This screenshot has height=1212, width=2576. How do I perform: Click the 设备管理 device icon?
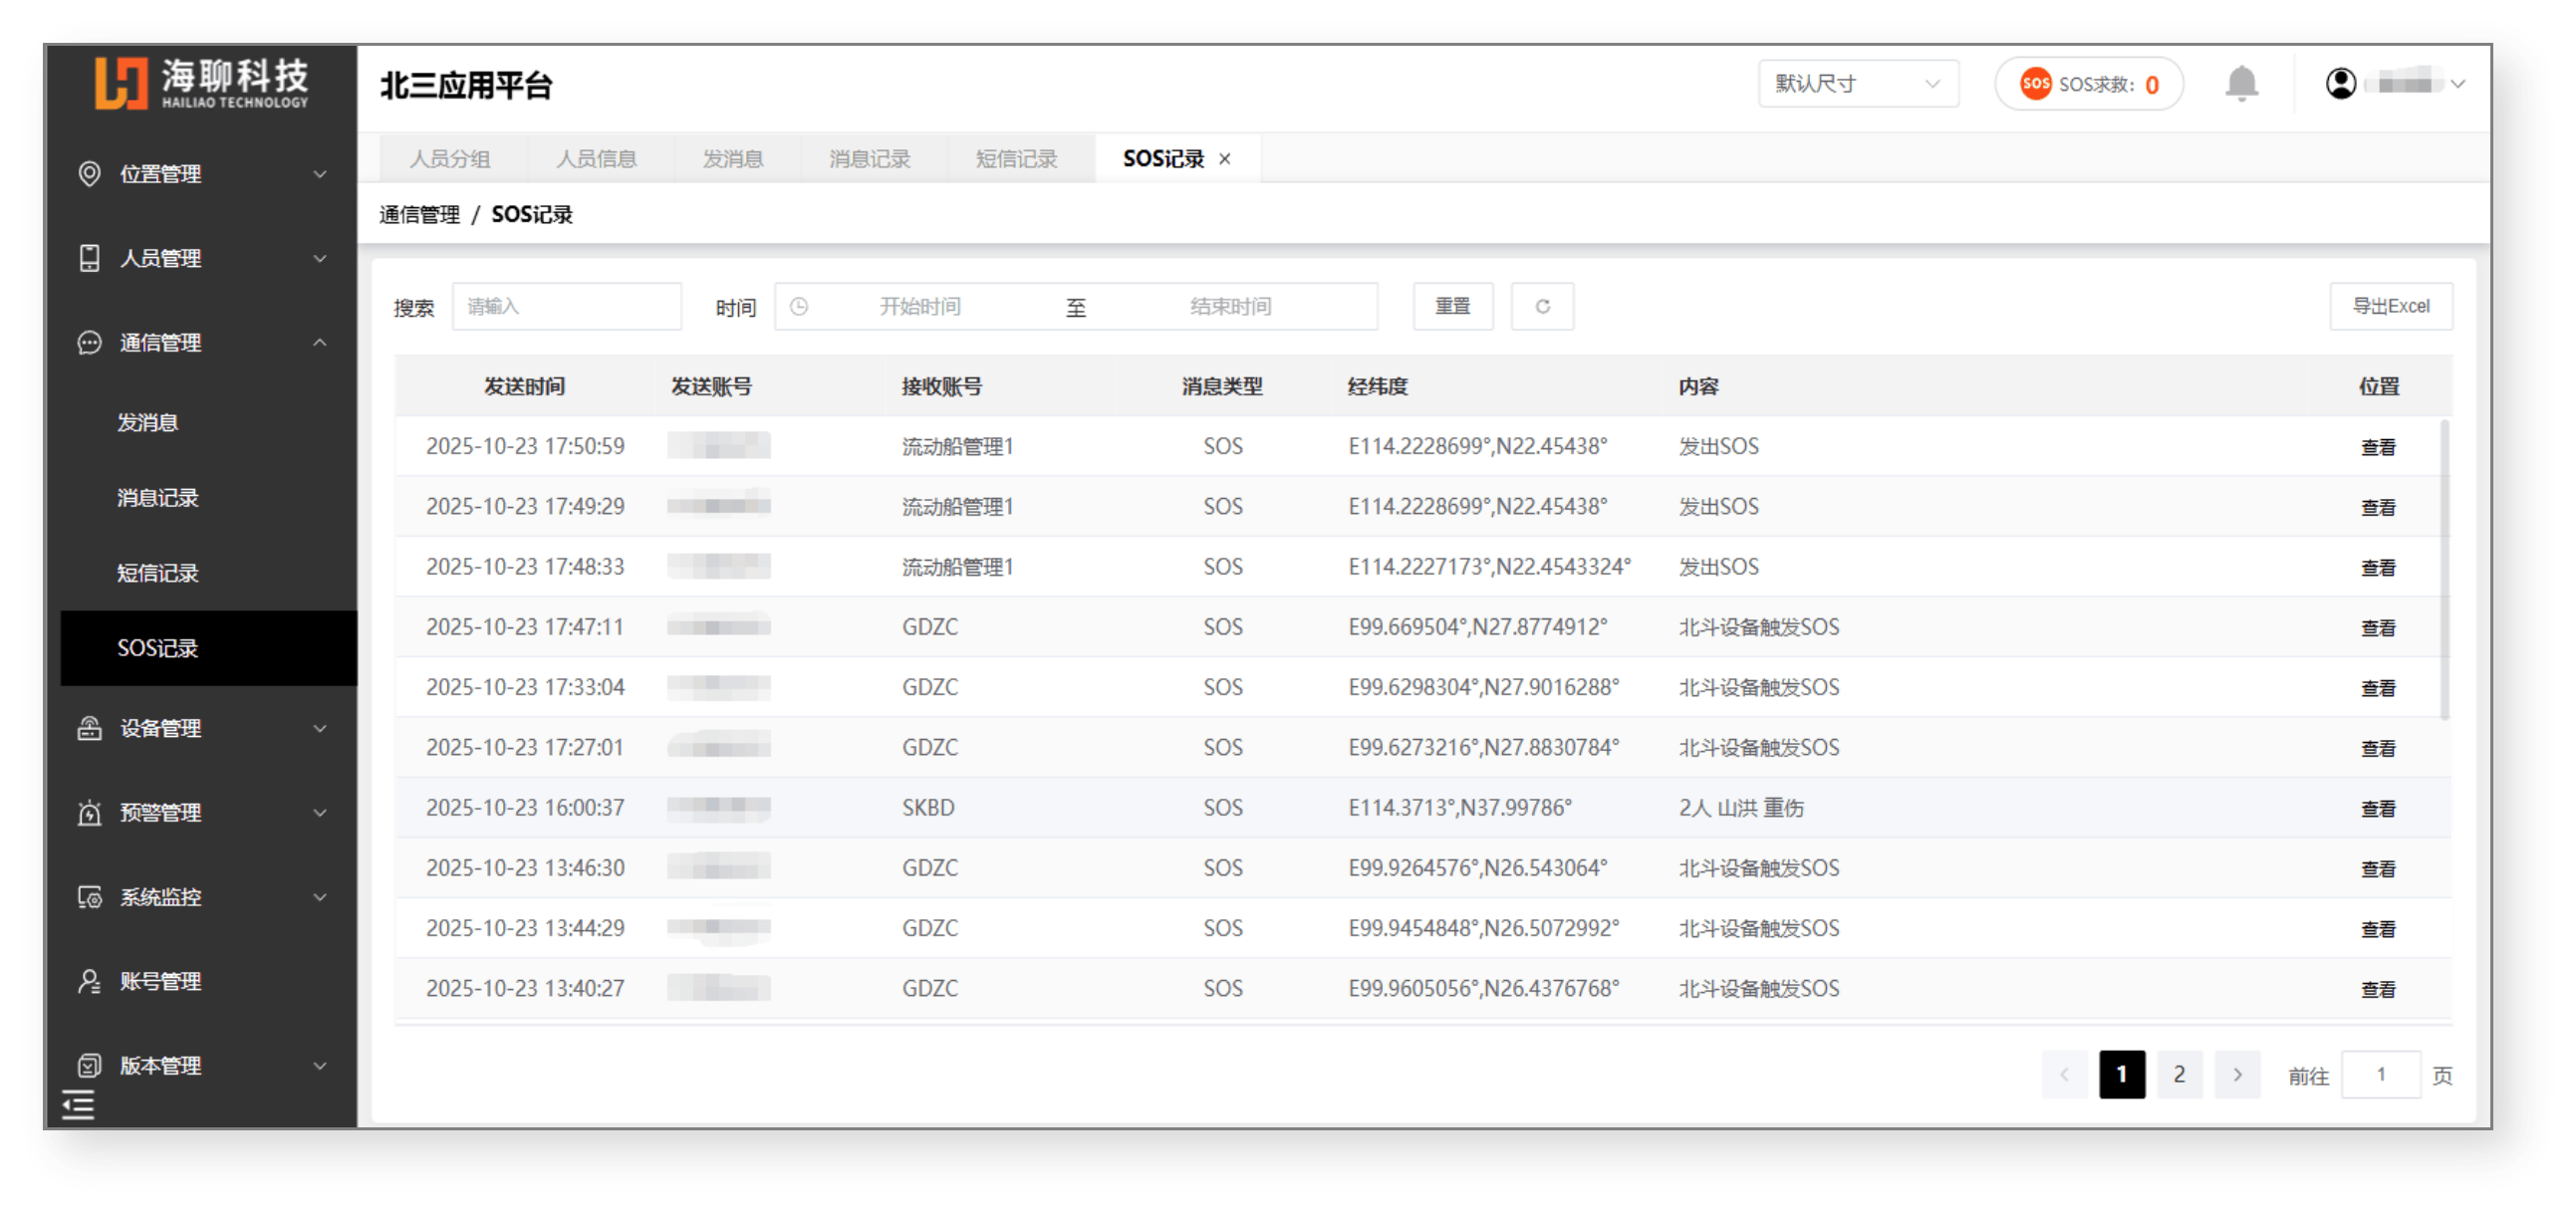coord(89,728)
